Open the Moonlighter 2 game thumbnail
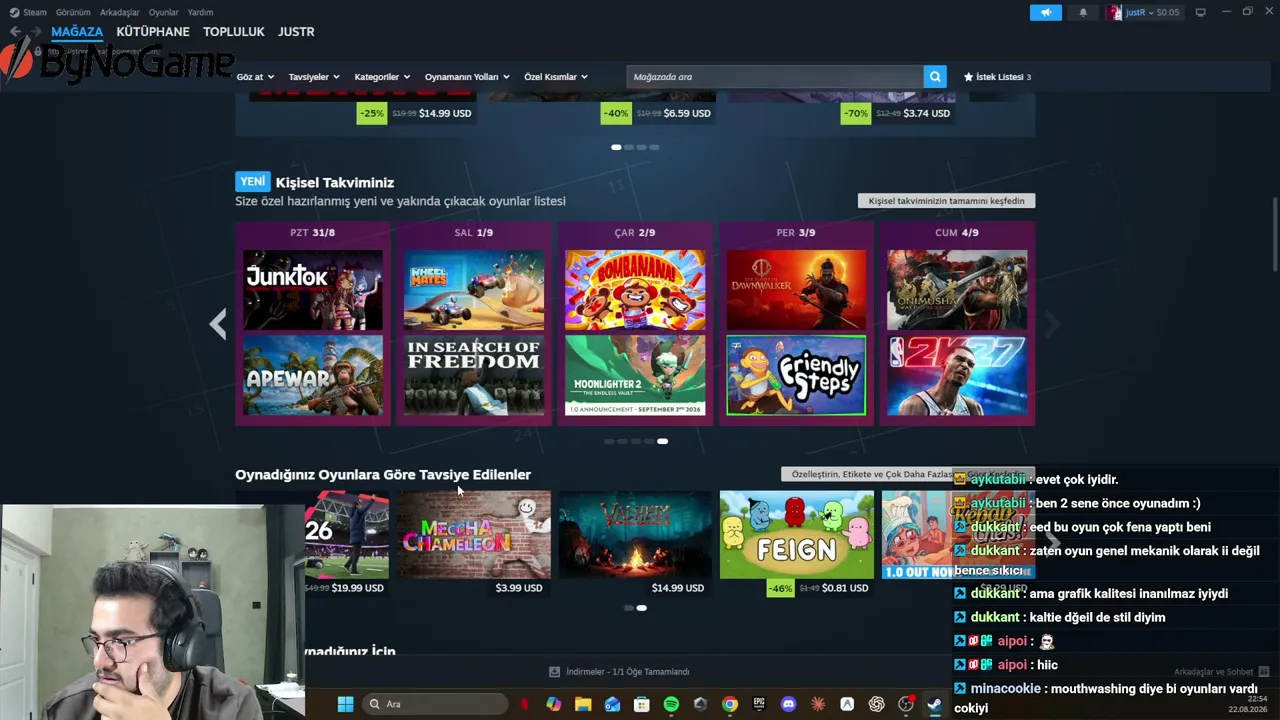Viewport: 1280px width, 720px height. click(x=635, y=375)
